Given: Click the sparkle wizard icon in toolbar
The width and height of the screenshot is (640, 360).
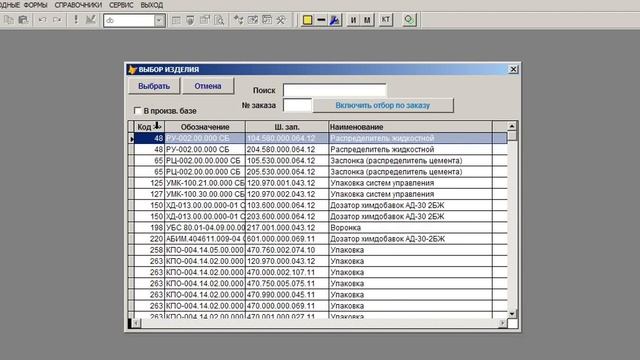Looking at the screenshot, I should 238,20.
